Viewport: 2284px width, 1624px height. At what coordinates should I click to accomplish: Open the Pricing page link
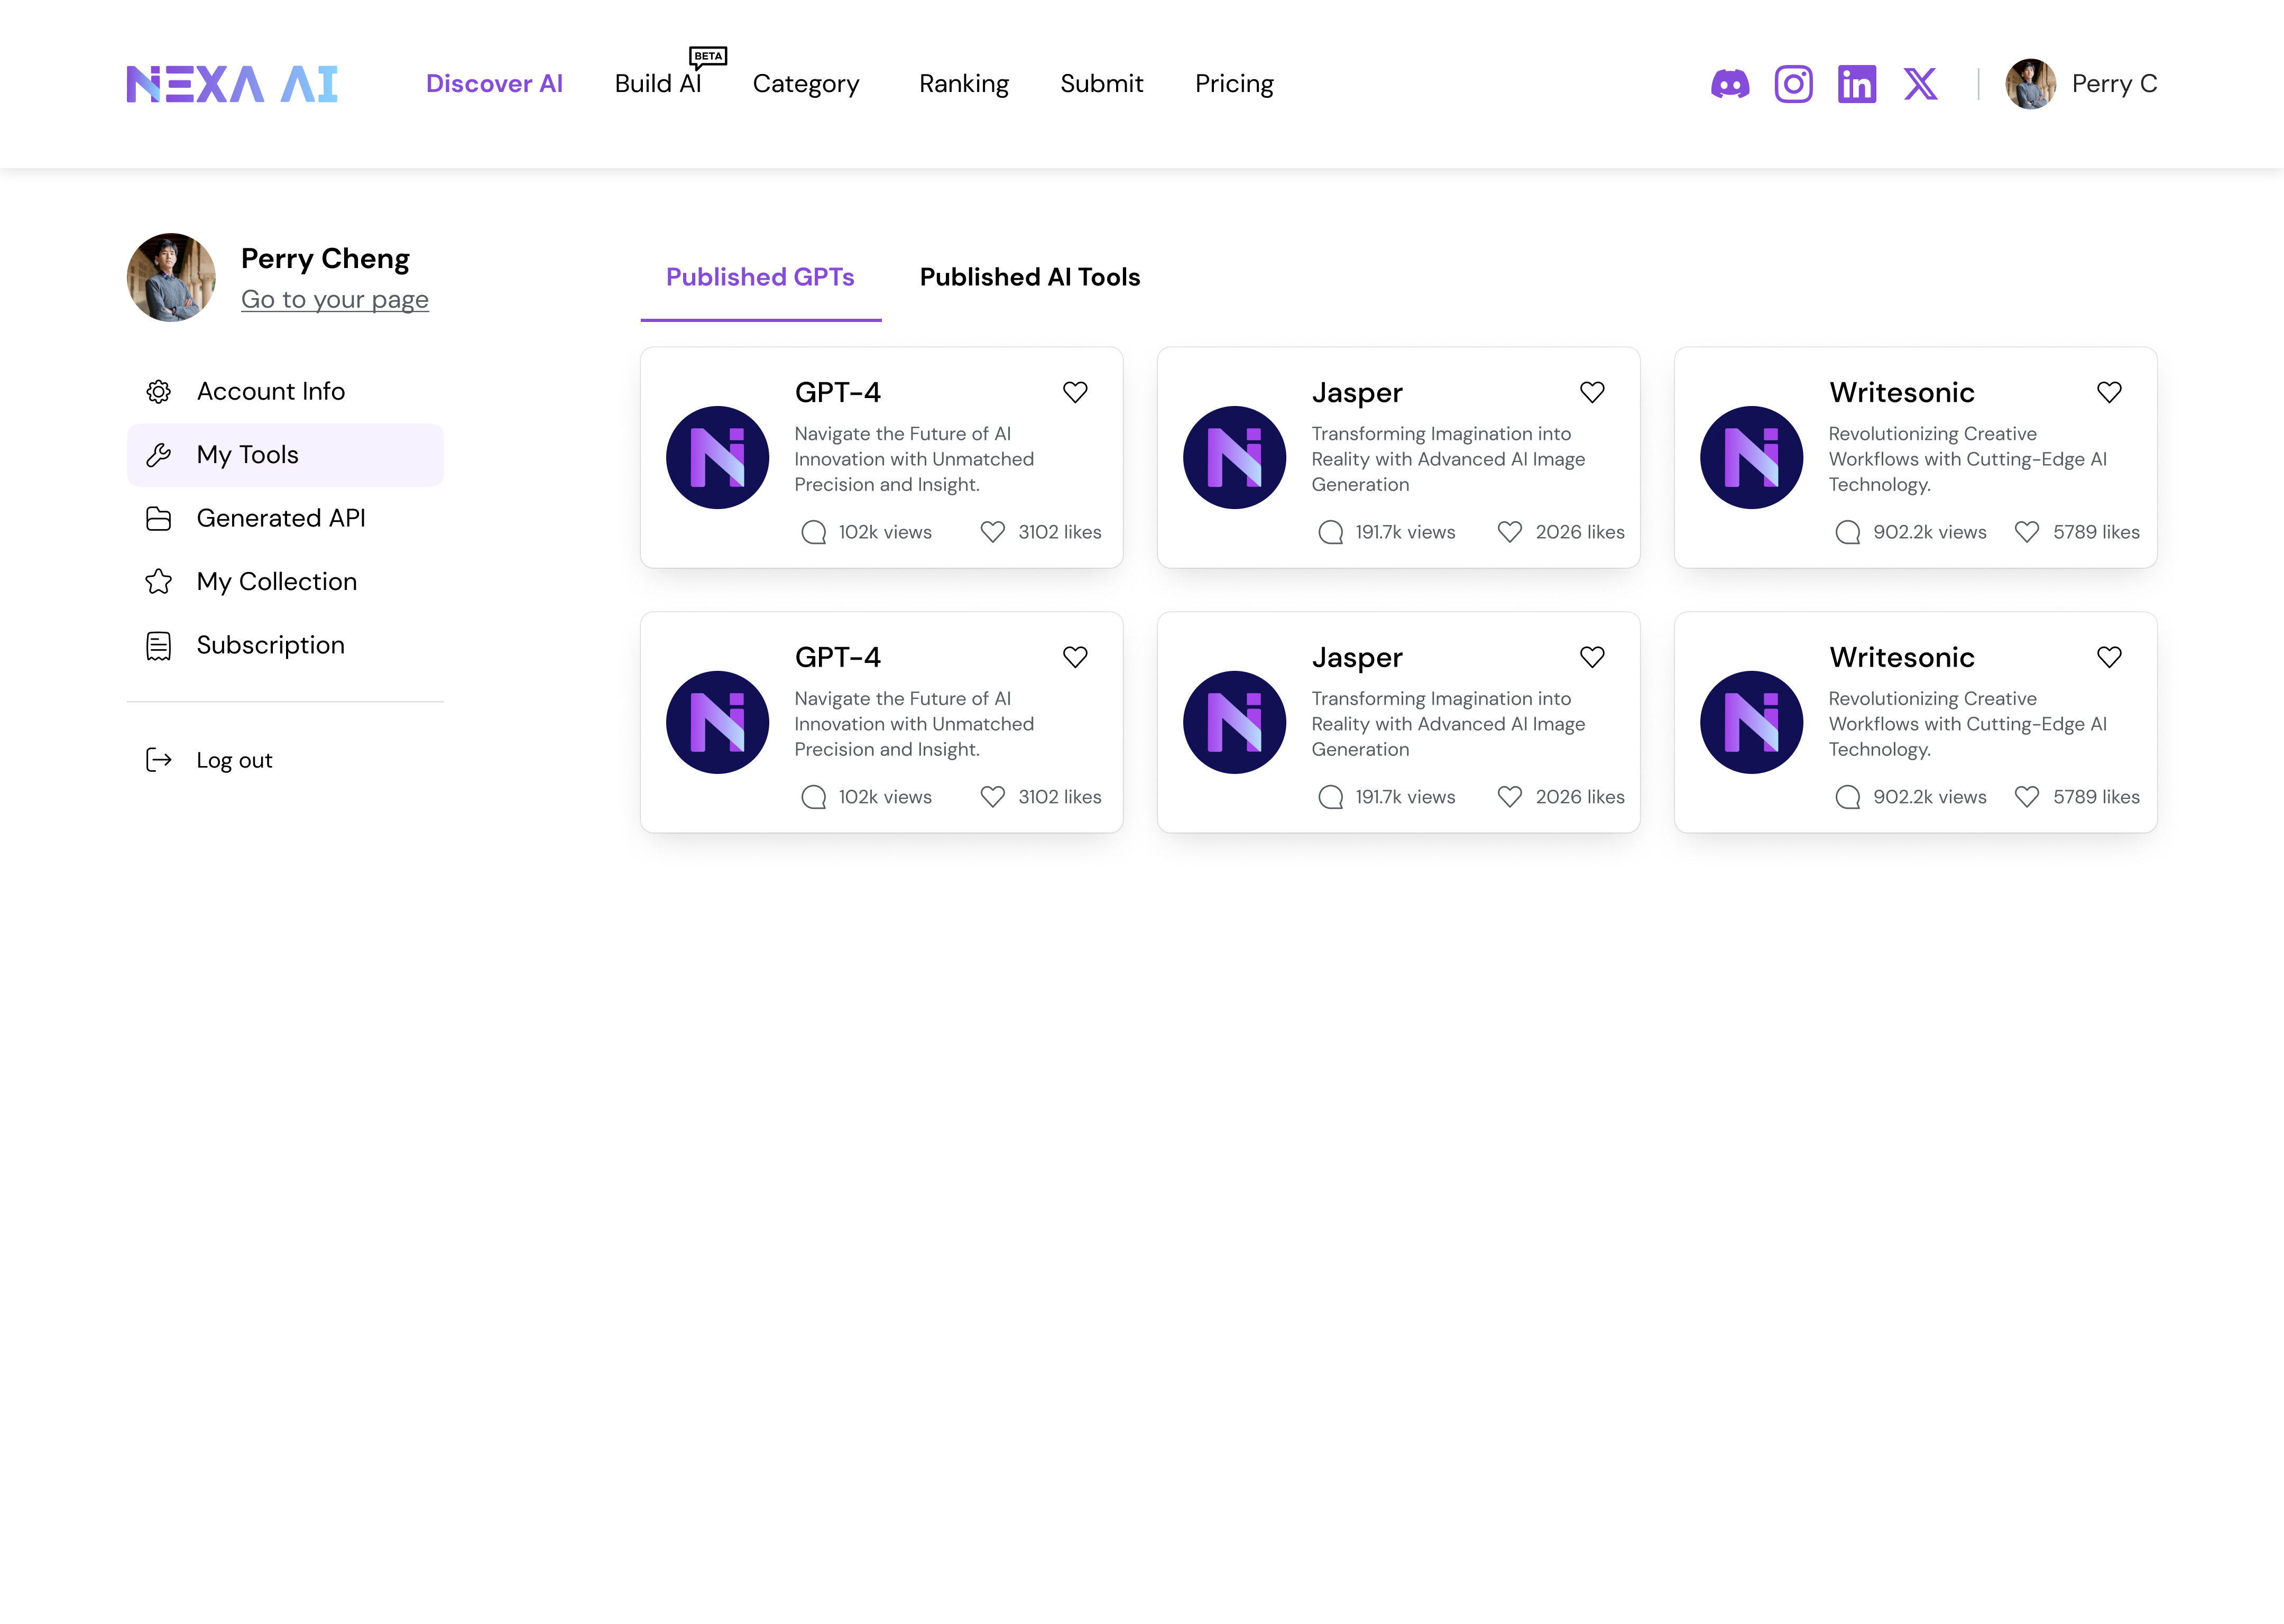1234,84
